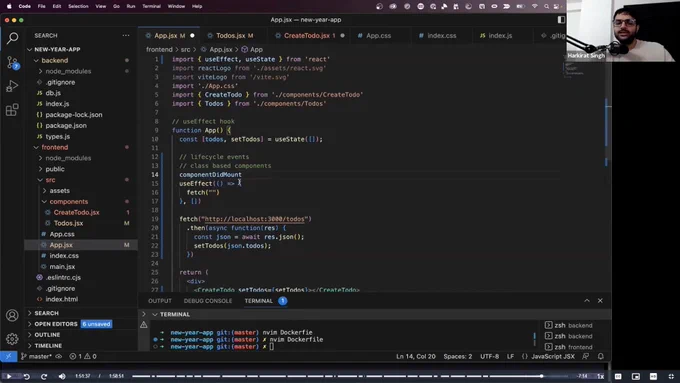Click the video progress bar playhead knob

click(x=541, y=376)
